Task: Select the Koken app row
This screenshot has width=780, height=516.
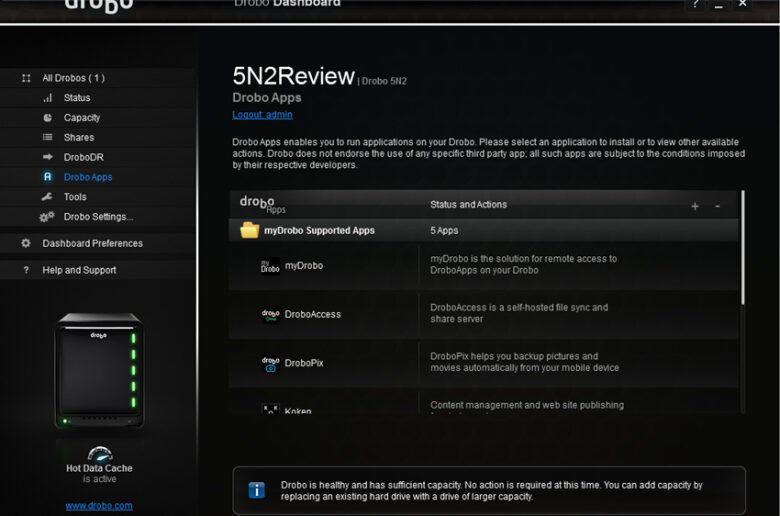Action: click(484, 402)
